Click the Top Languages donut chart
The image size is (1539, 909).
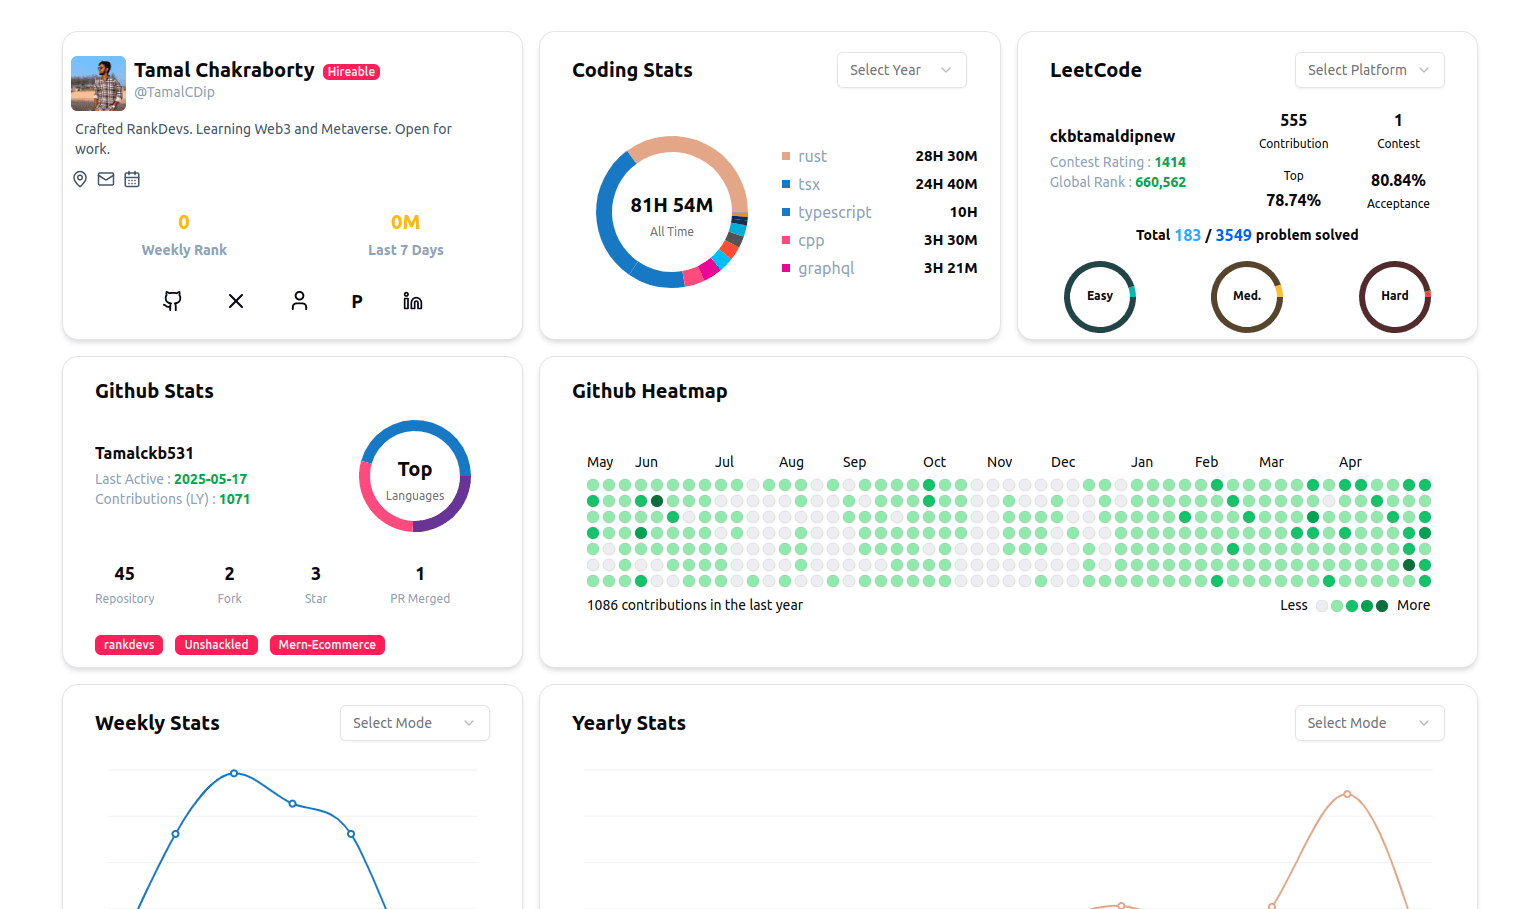coord(415,476)
